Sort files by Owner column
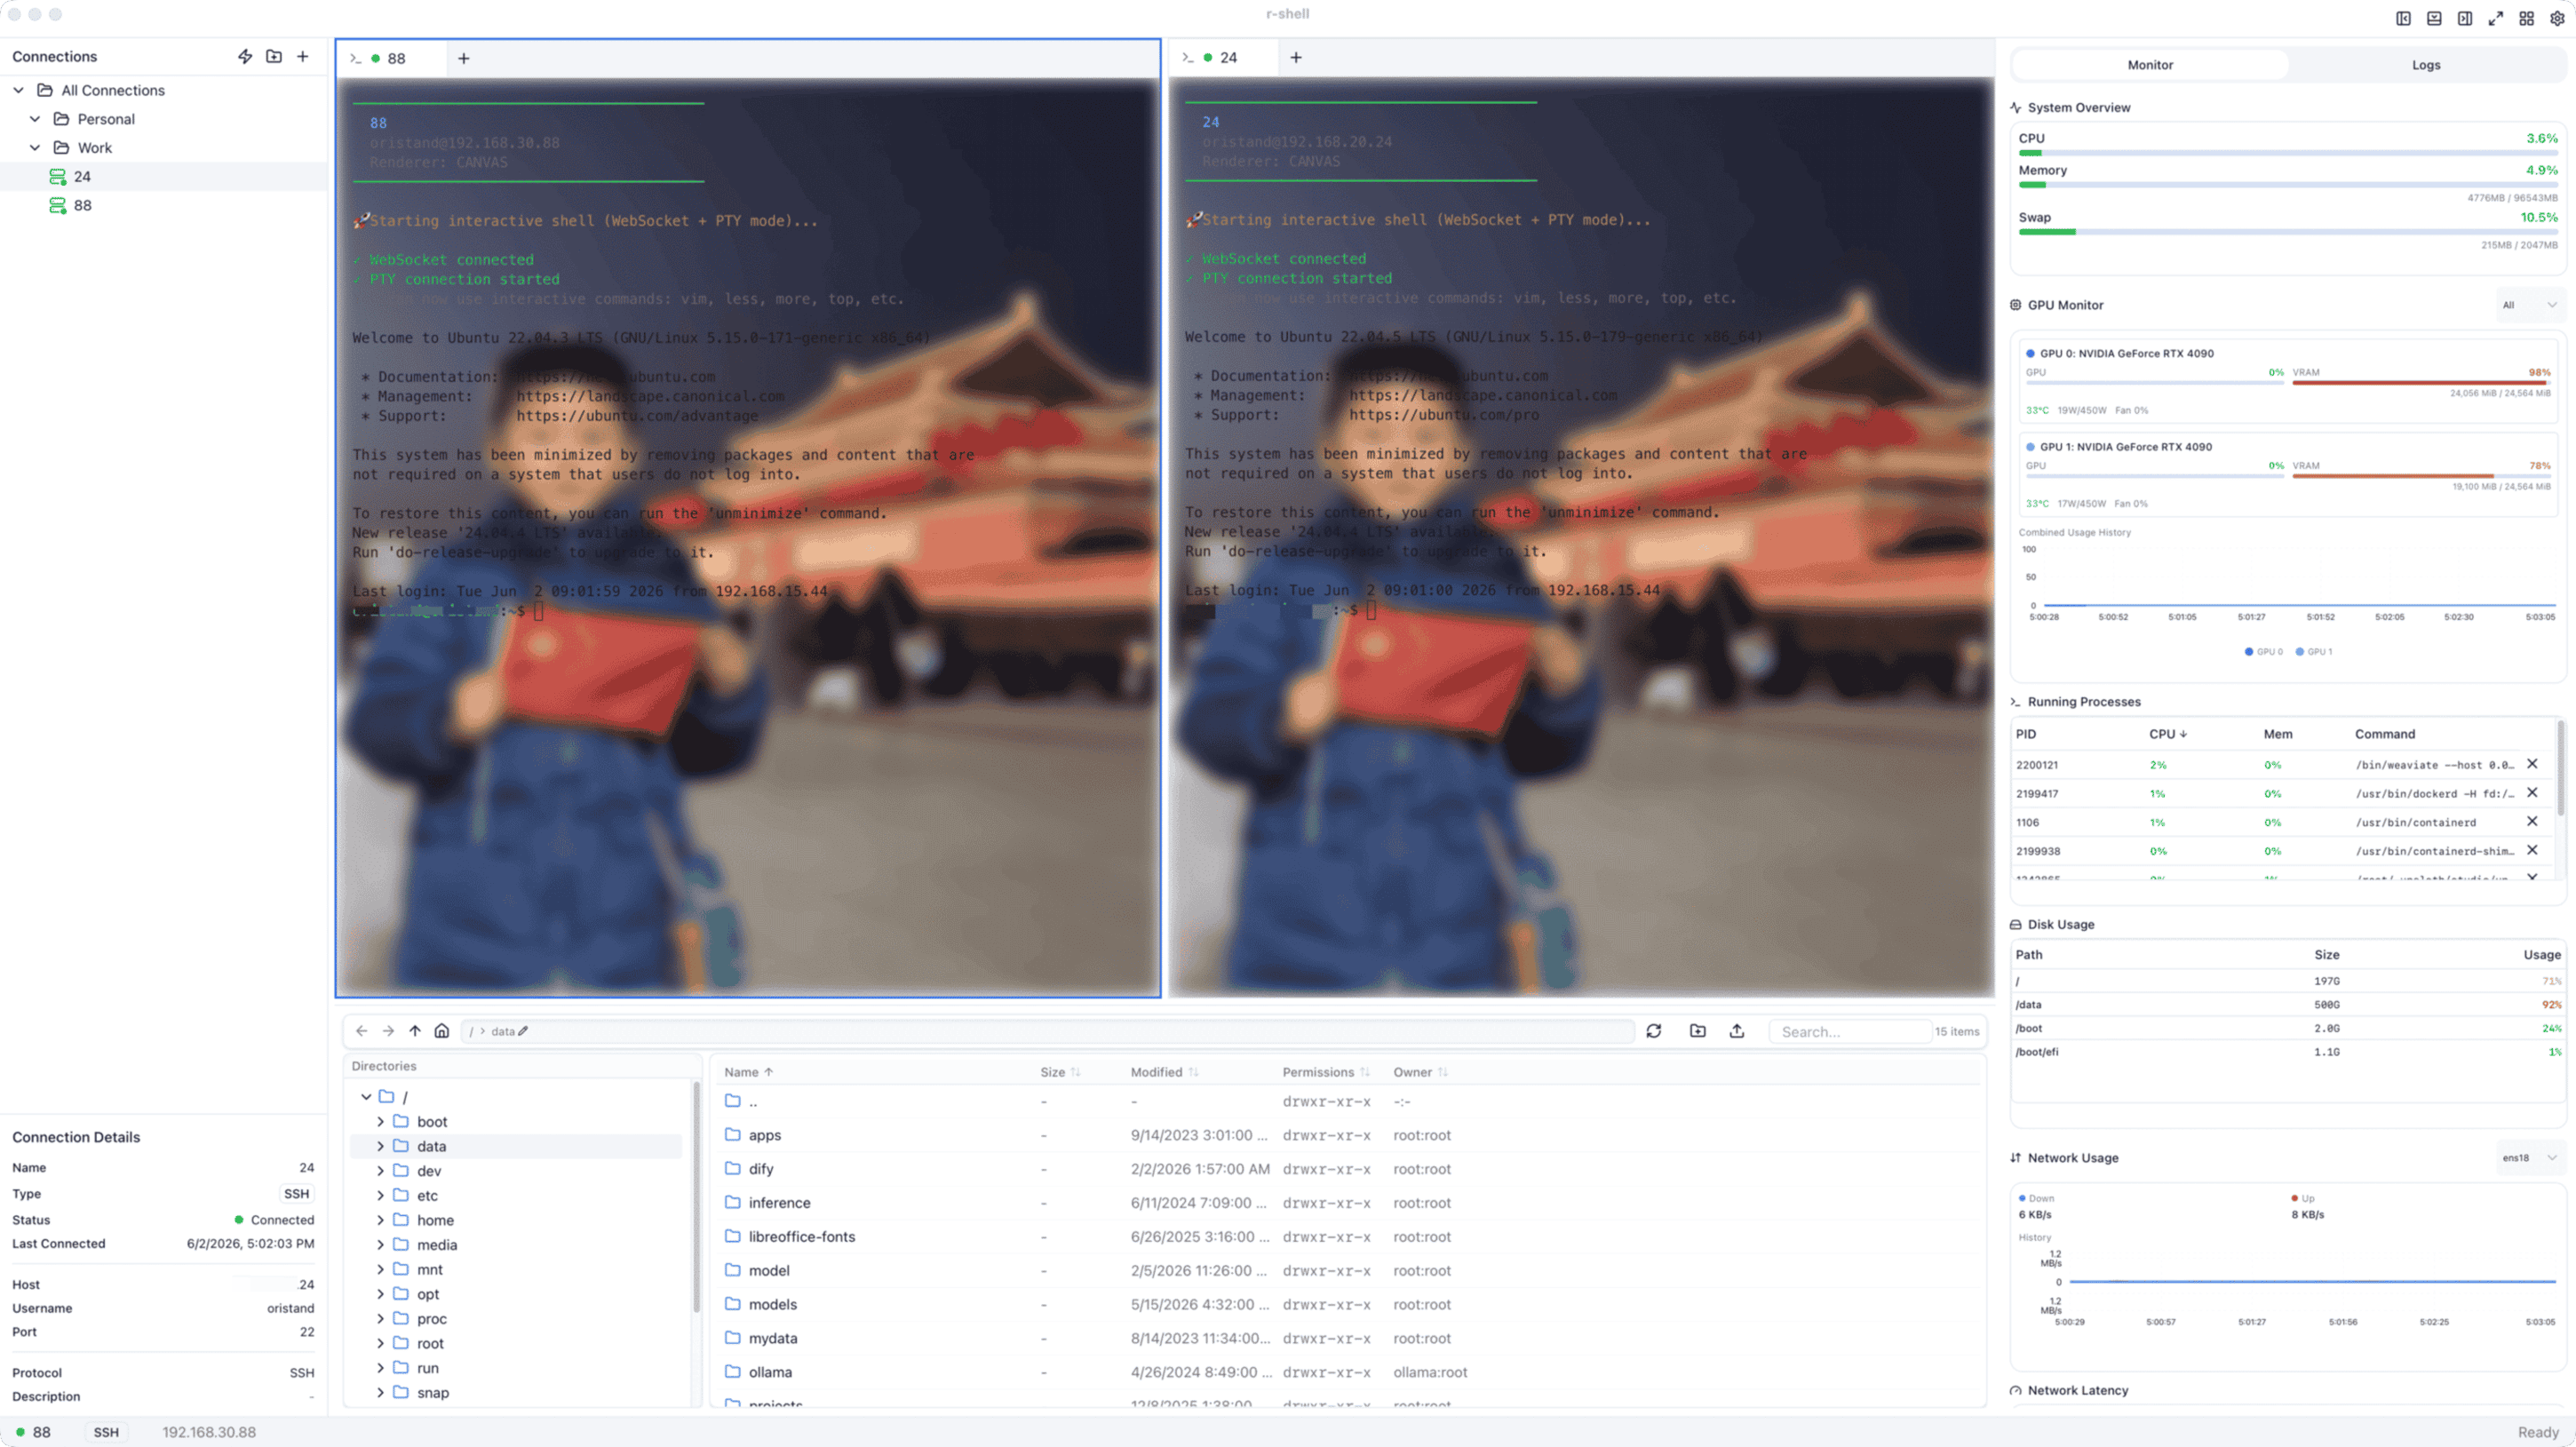 click(1420, 1072)
